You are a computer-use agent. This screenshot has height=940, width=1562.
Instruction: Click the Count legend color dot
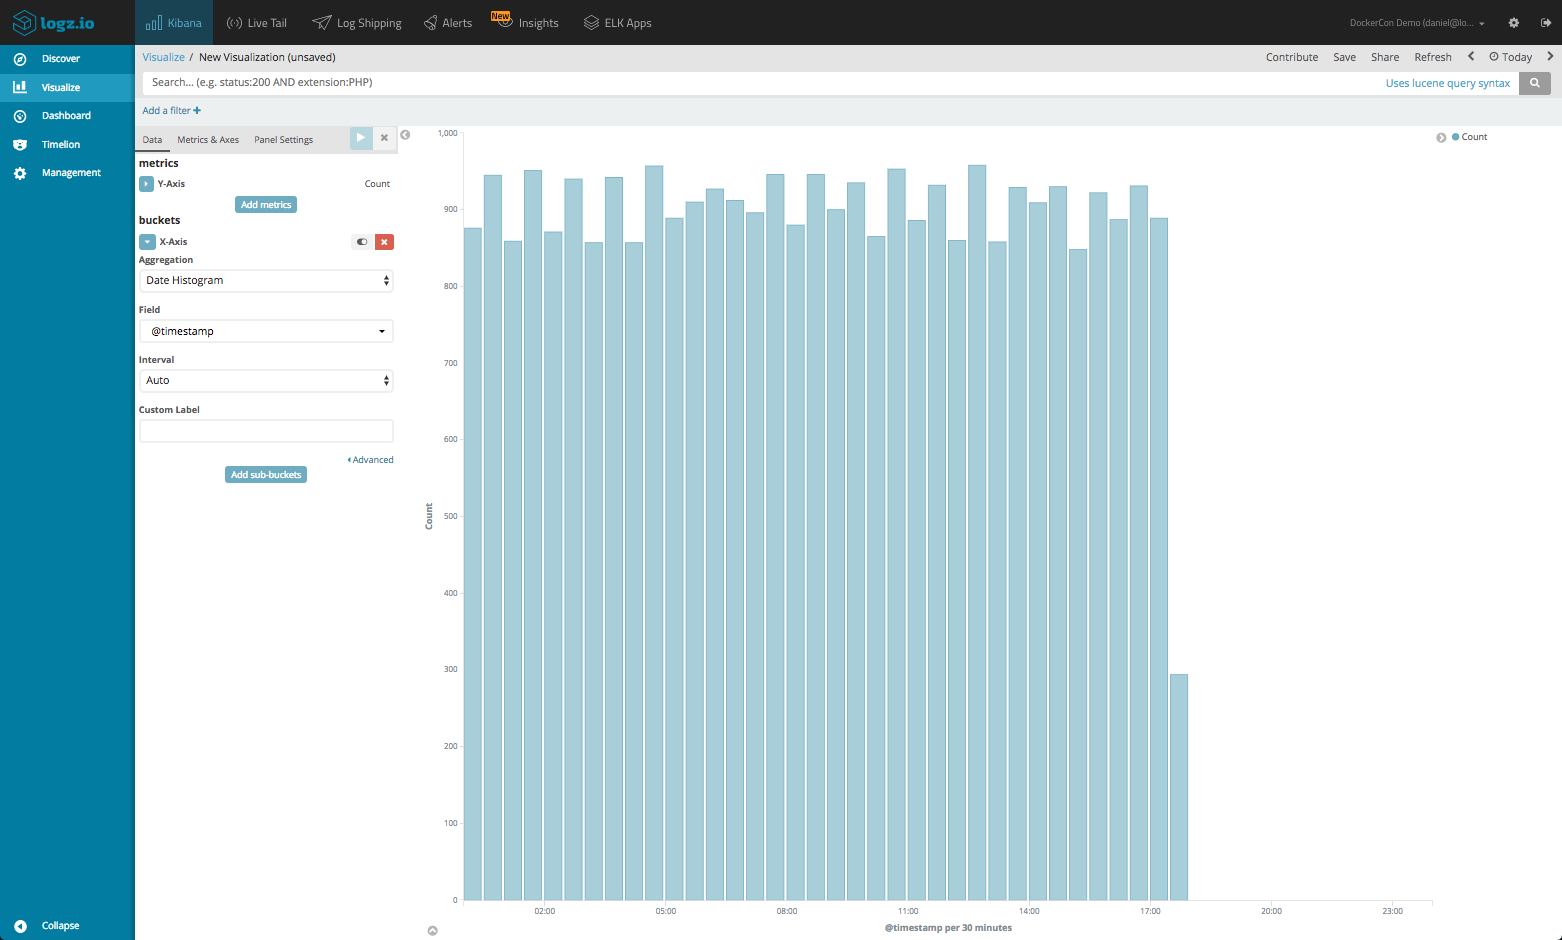(1455, 137)
